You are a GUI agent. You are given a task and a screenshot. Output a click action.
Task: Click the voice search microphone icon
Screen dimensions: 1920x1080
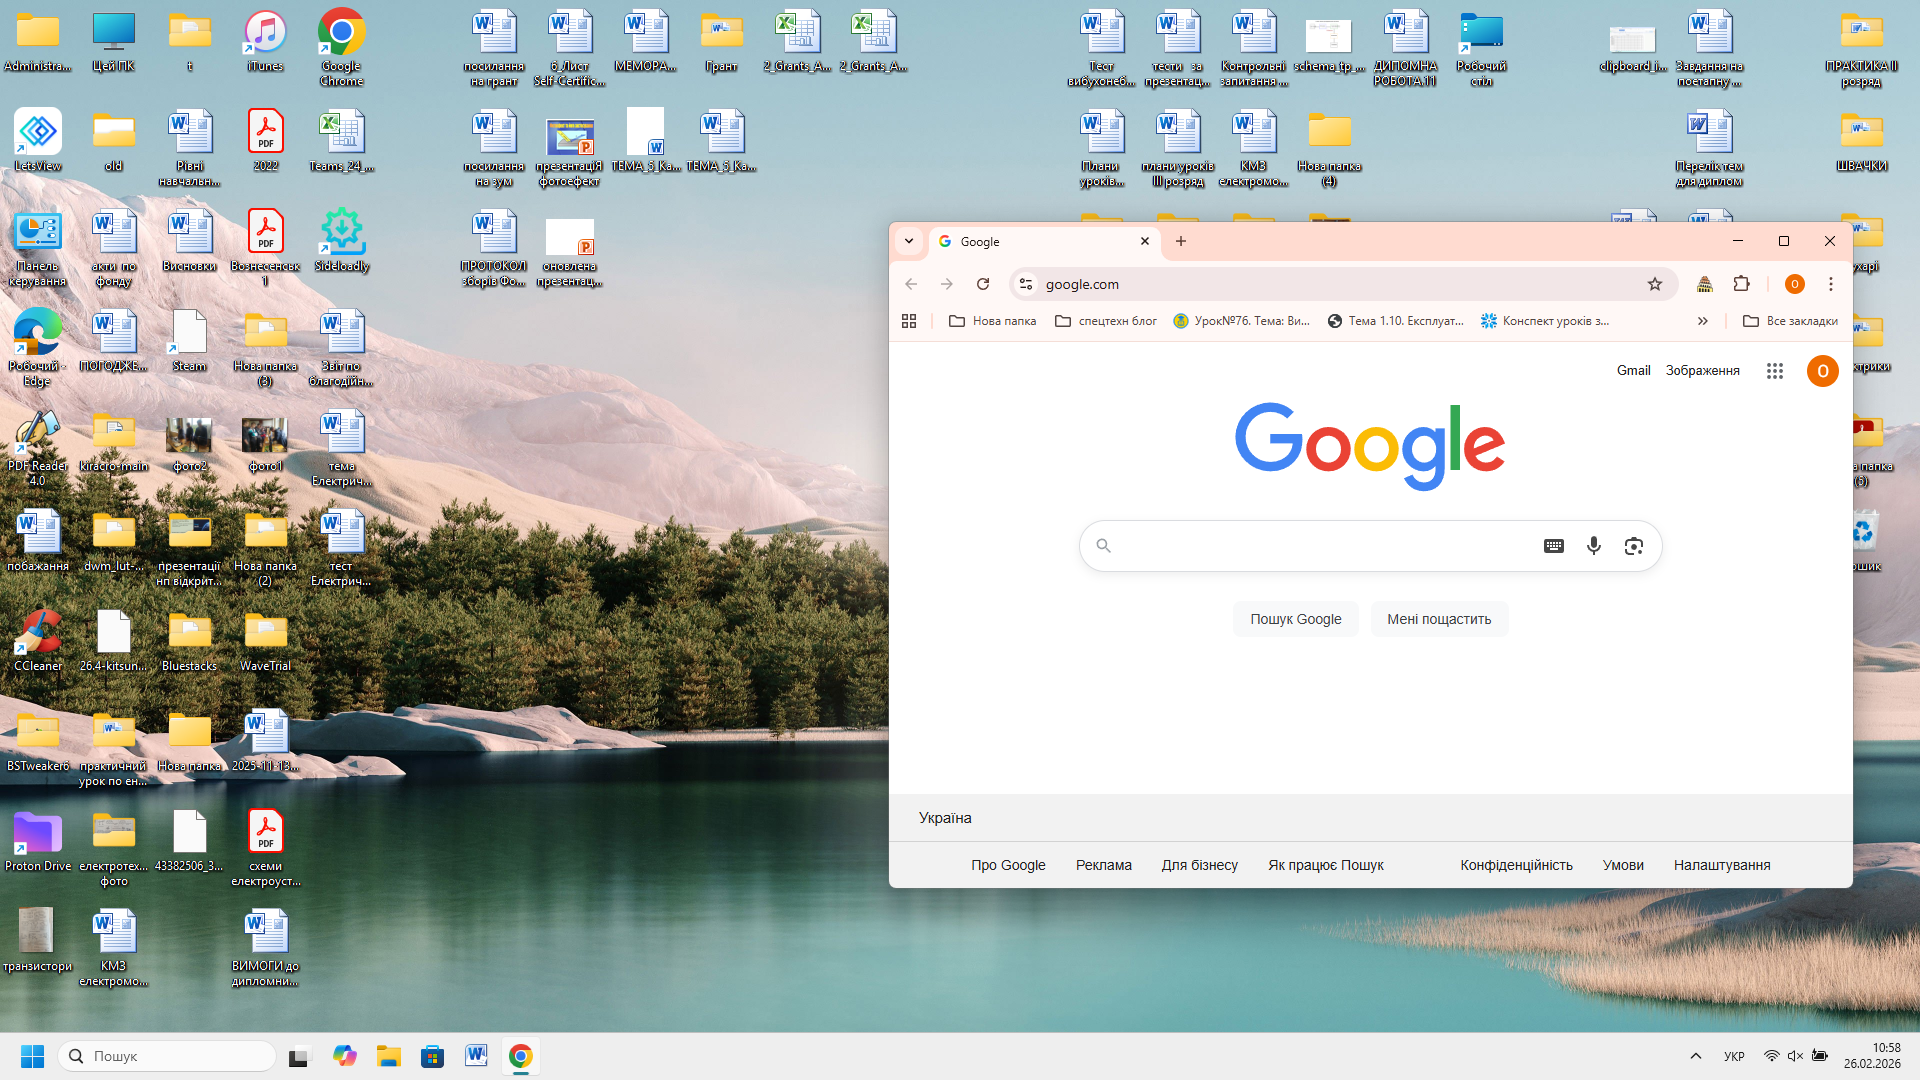click(x=1594, y=546)
